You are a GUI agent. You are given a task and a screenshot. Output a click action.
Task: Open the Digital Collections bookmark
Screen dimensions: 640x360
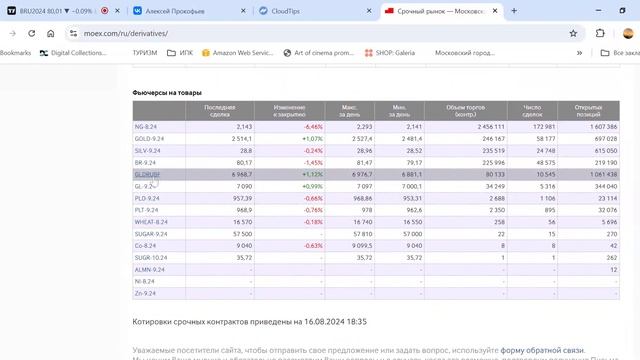73,53
